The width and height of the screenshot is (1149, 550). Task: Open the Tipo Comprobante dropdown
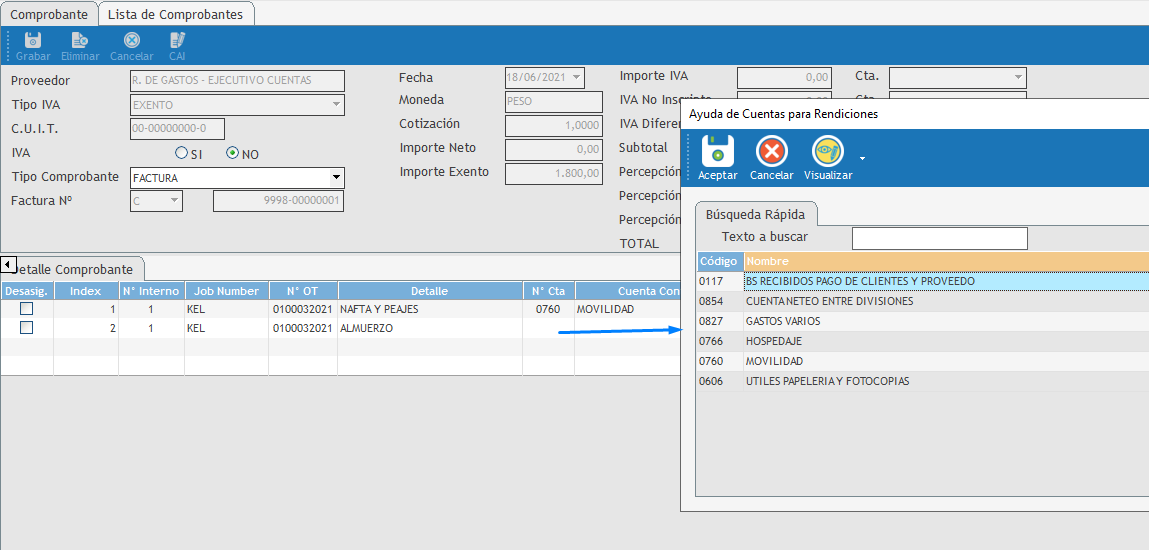[335, 178]
